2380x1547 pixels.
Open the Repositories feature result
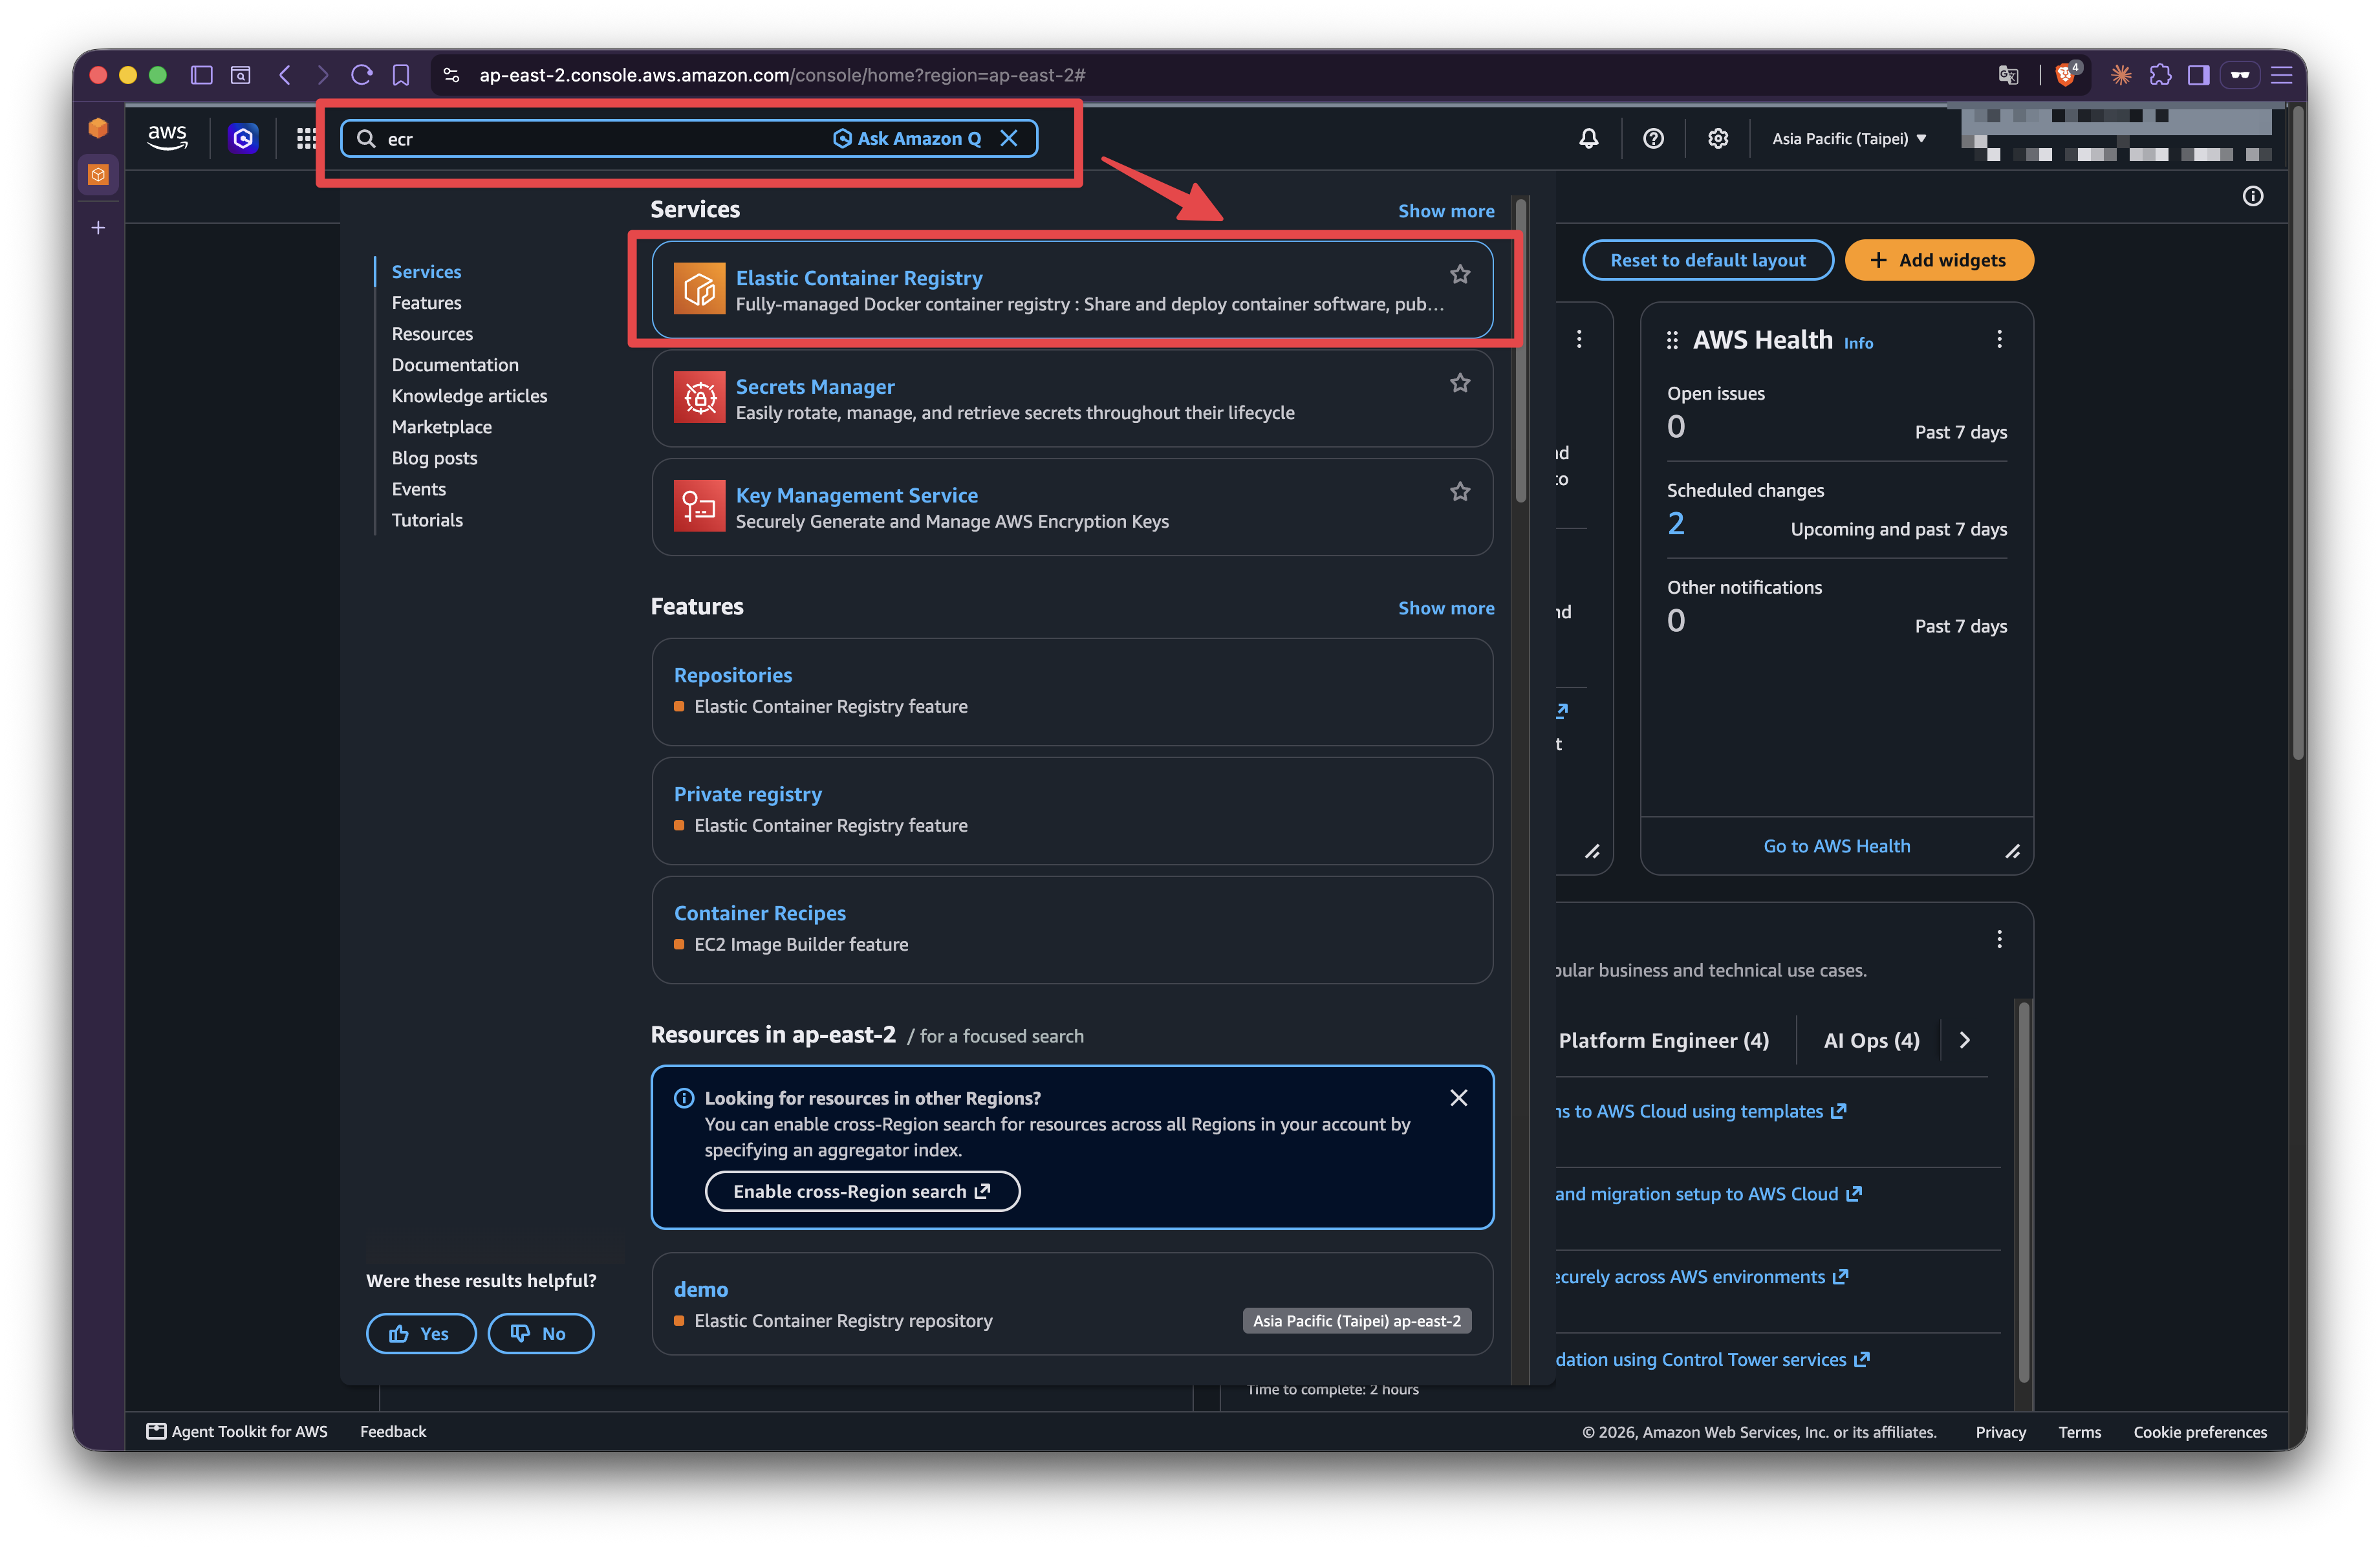(733, 675)
